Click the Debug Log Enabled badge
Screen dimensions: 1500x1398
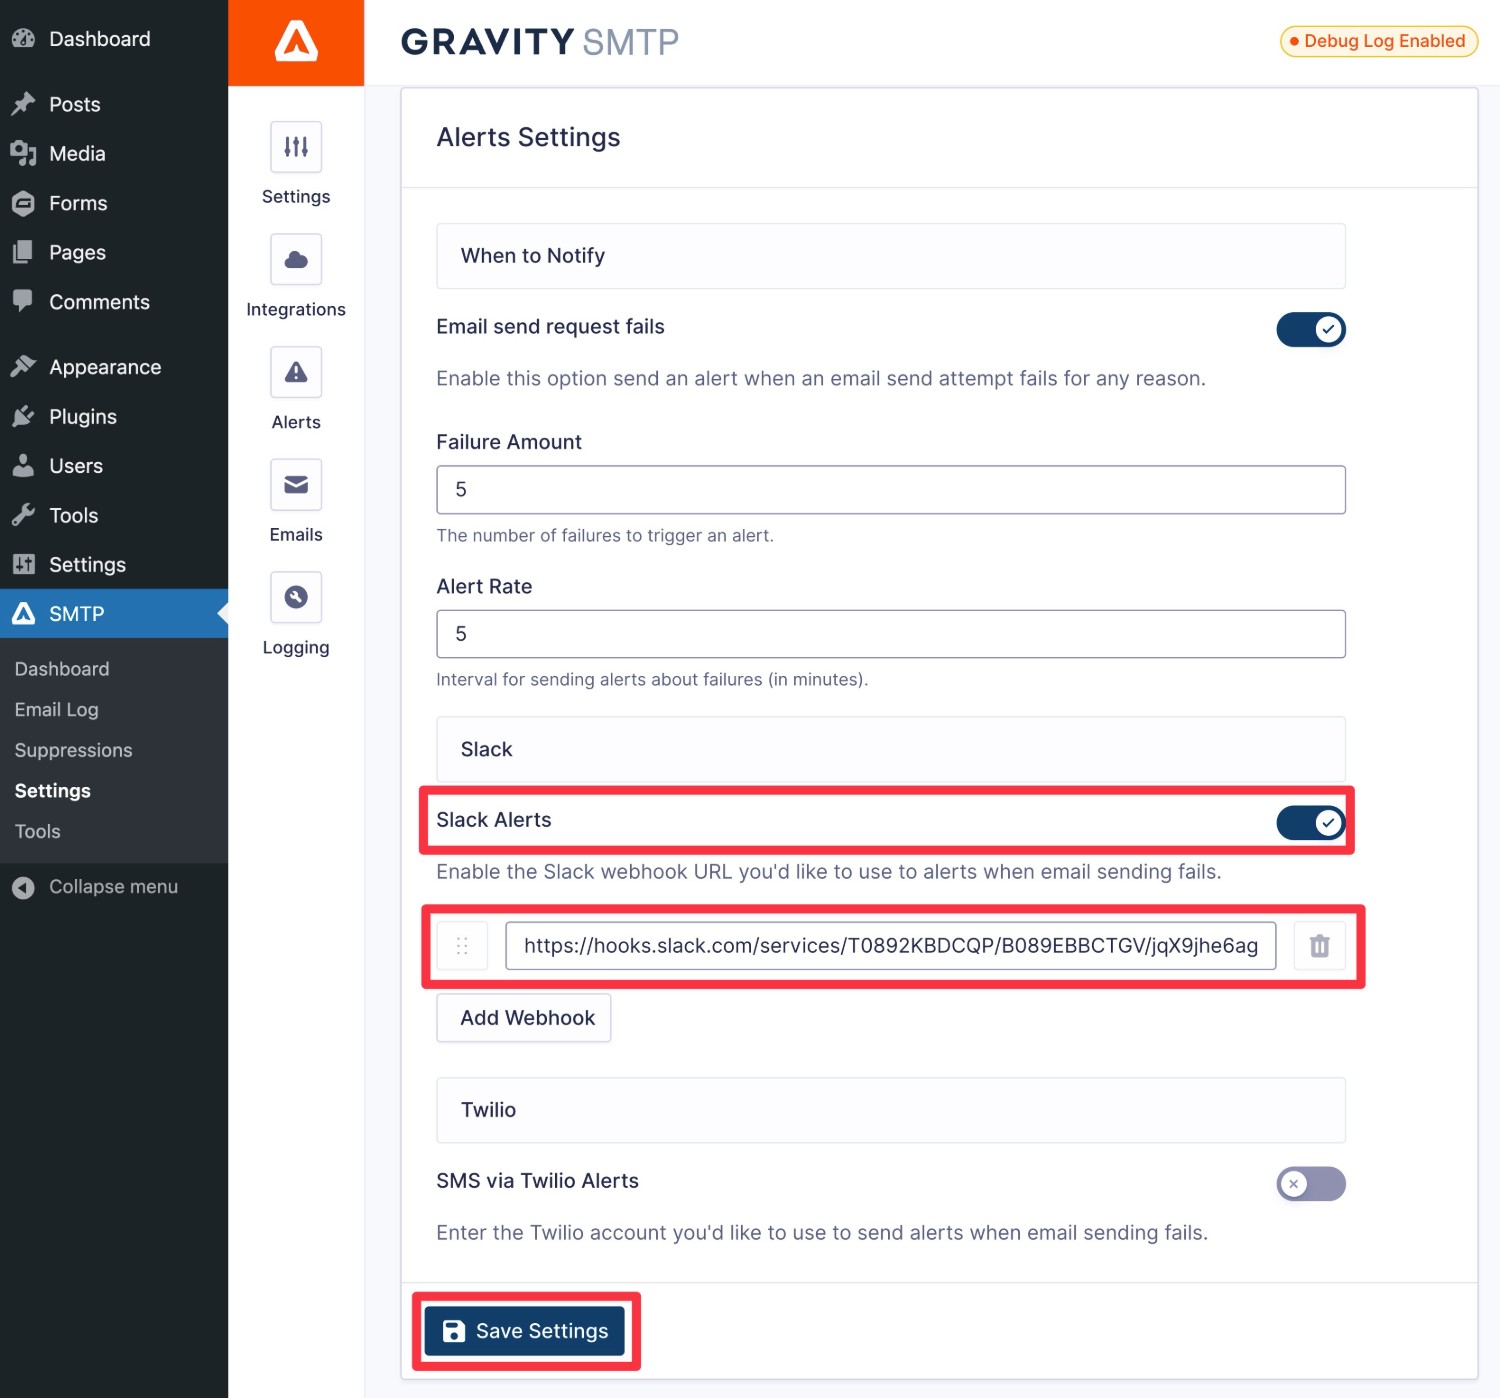pos(1379,41)
